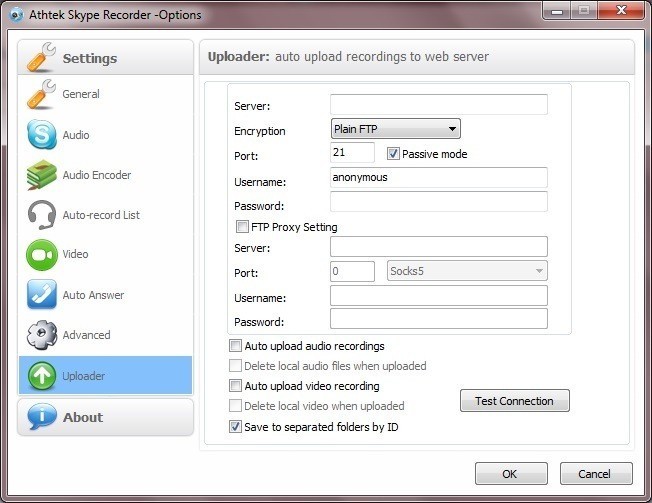Viewport: 652px width, 503px height.
Task: Click the FTP Port field showing 21
Action: (352, 153)
